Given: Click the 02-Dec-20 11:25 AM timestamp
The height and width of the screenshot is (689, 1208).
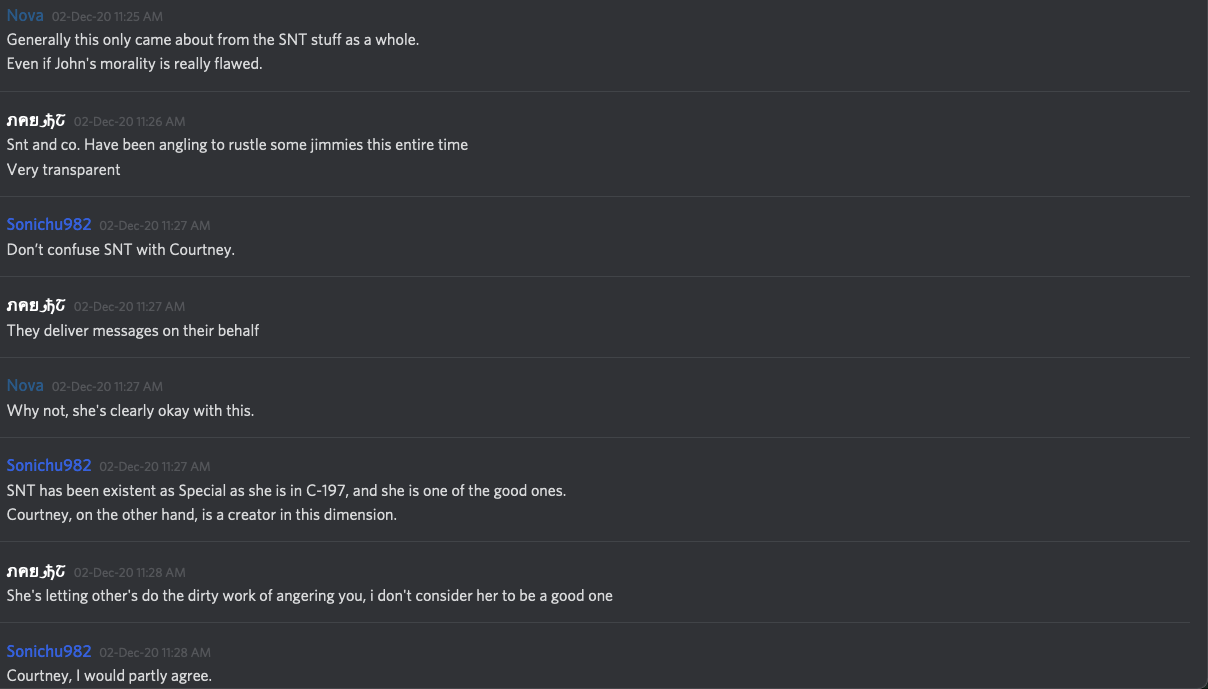Looking at the screenshot, I should pyautogui.click(x=107, y=17).
